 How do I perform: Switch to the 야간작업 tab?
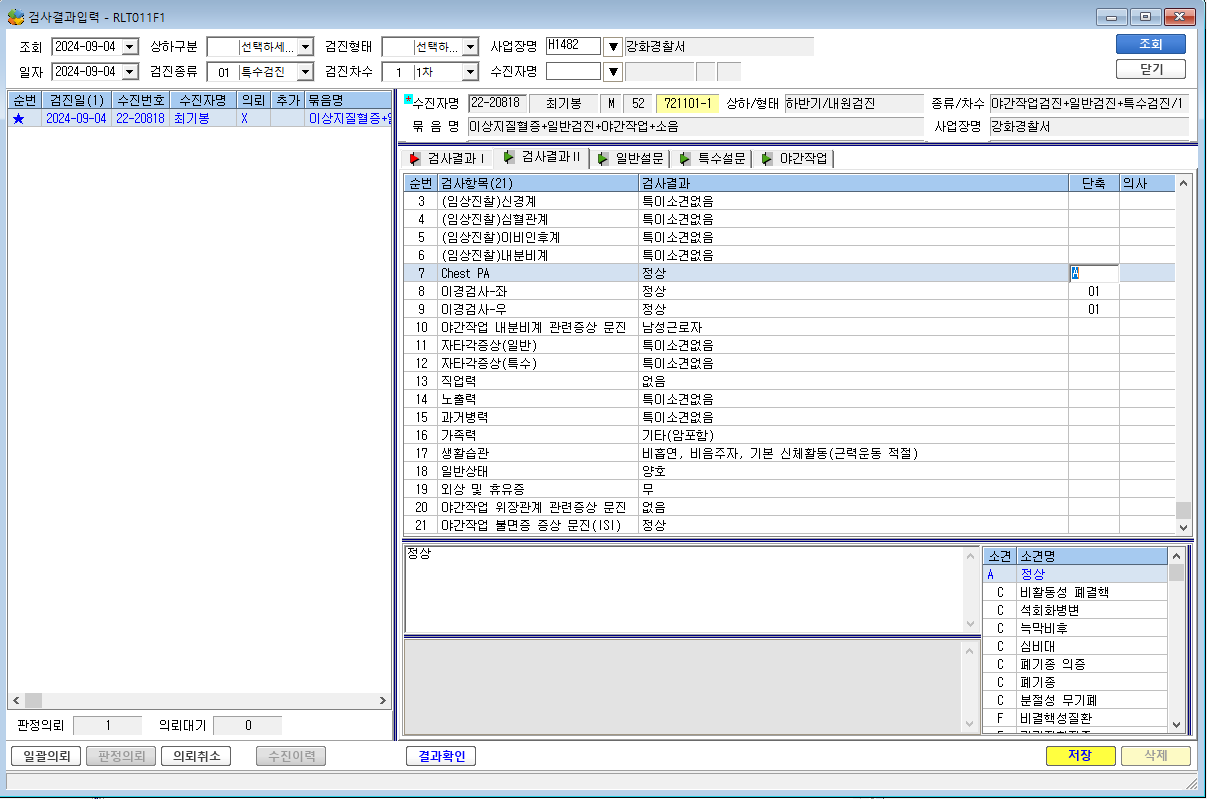tap(797, 159)
